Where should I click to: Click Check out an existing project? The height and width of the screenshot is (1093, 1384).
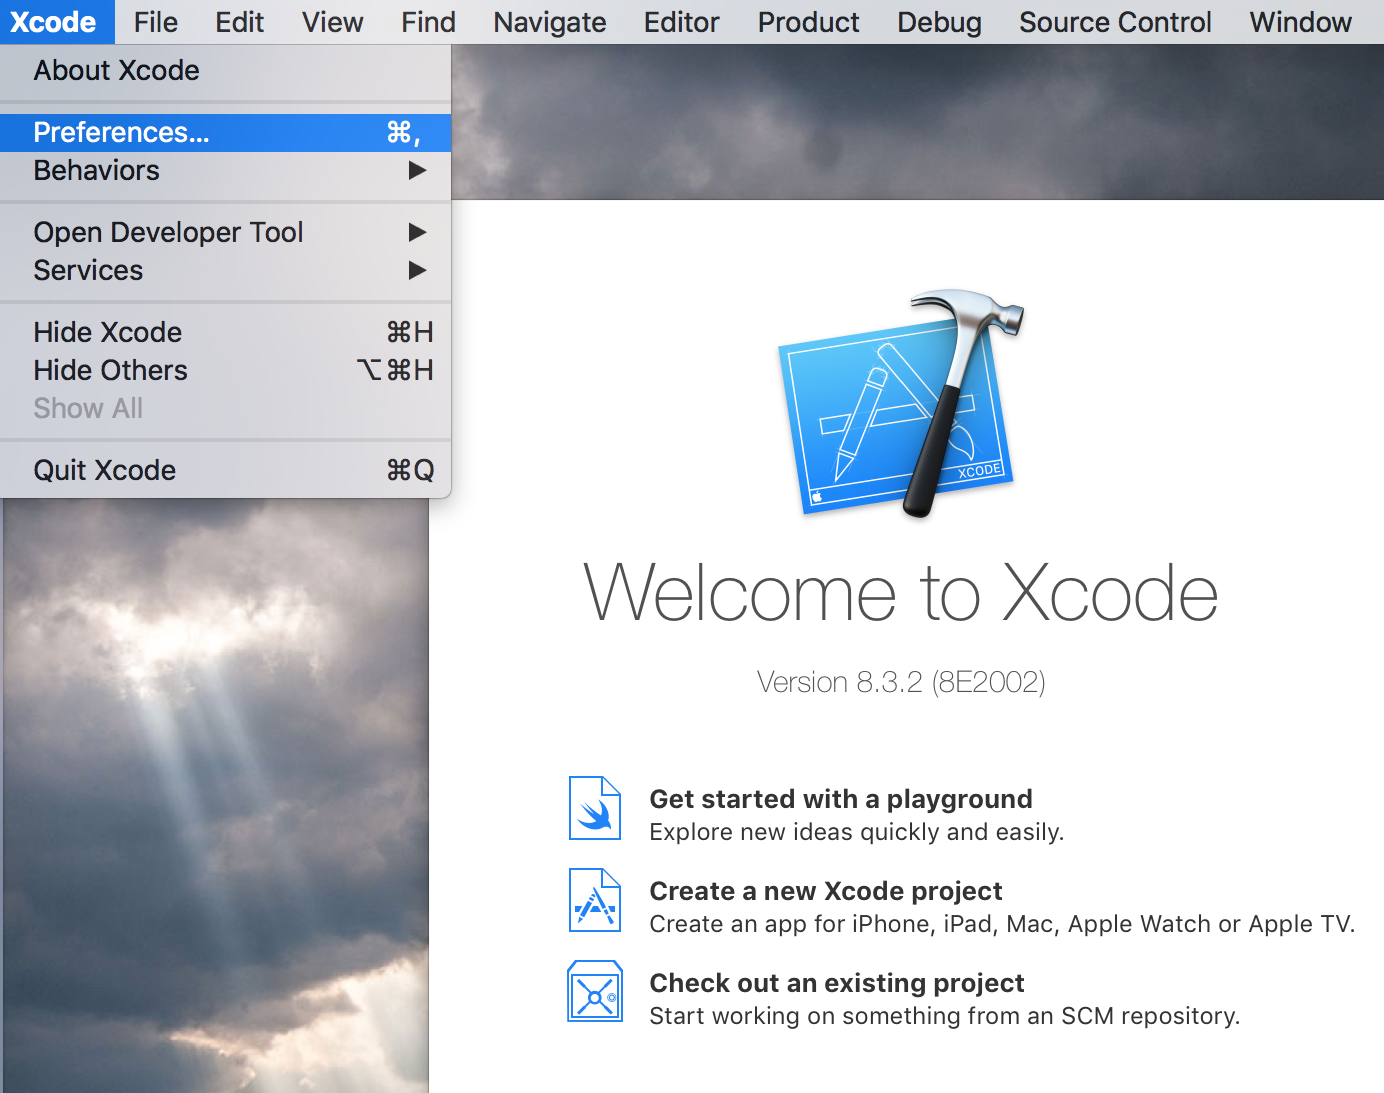tap(837, 983)
